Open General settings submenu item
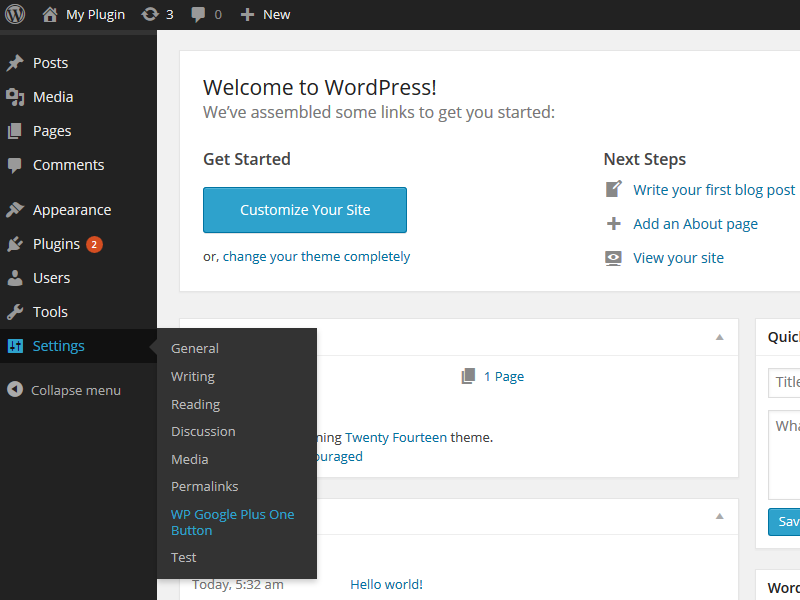 pyautogui.click(x=195, y=348)
